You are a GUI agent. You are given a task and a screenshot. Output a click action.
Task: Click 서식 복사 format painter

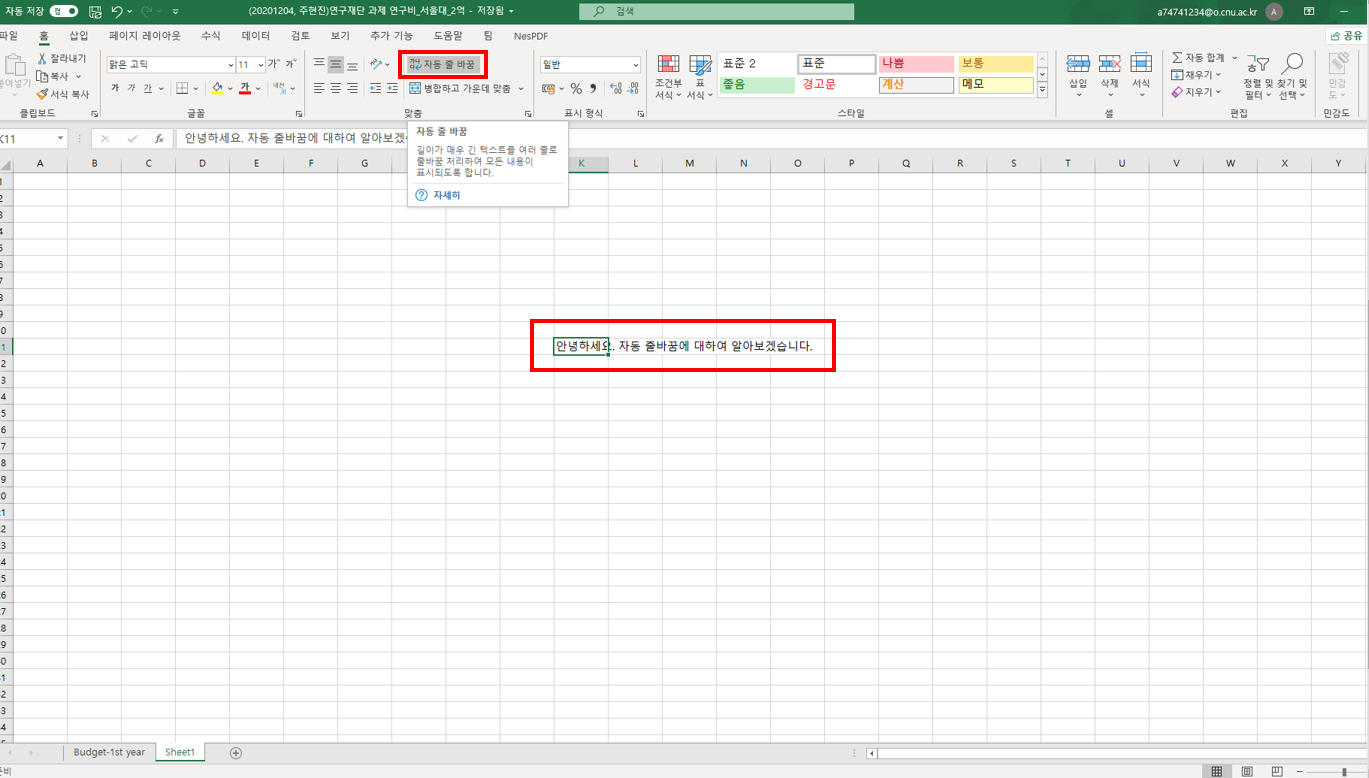[x=62, y=94]
